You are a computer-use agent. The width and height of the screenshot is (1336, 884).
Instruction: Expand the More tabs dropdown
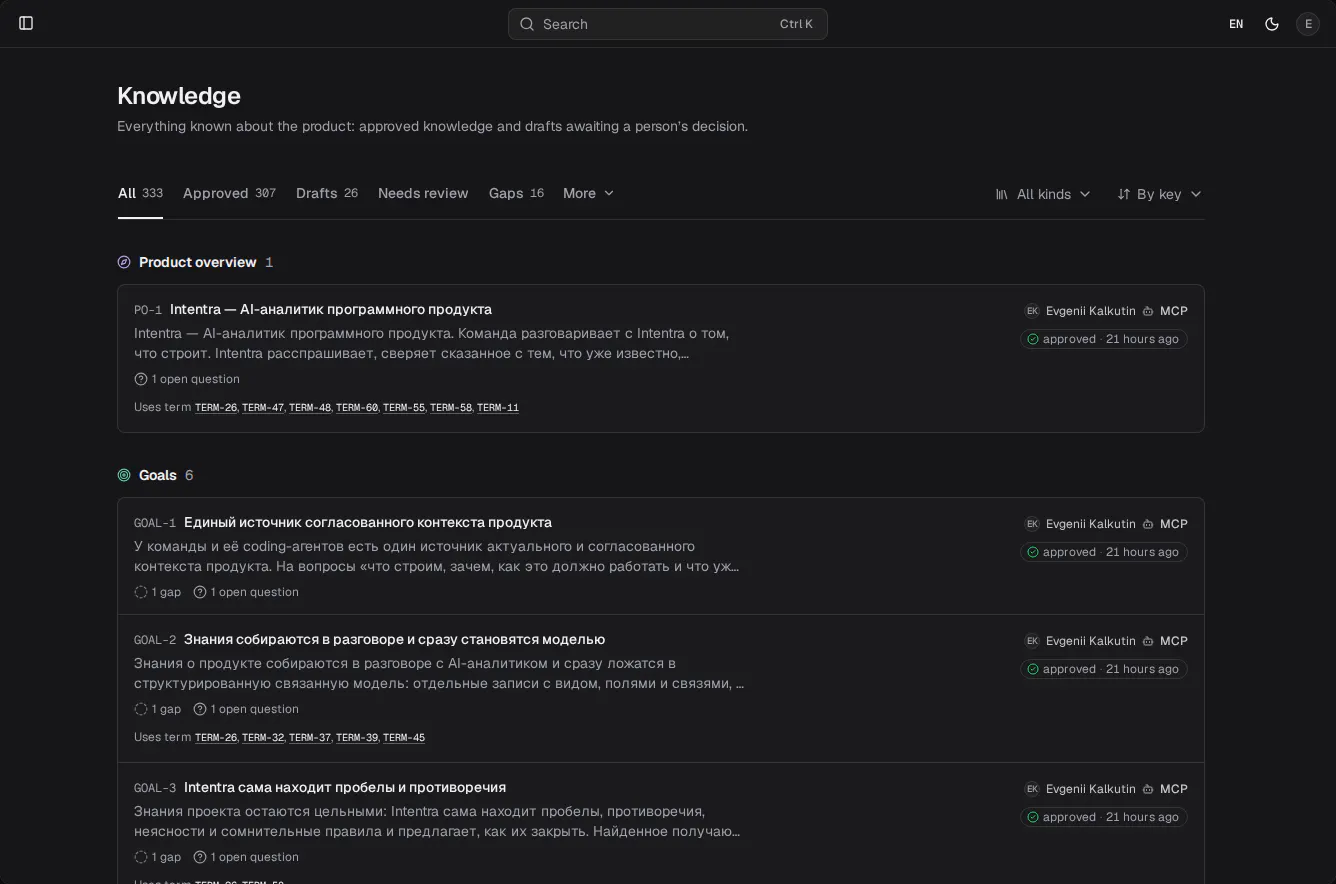click(x=589, y=193)
